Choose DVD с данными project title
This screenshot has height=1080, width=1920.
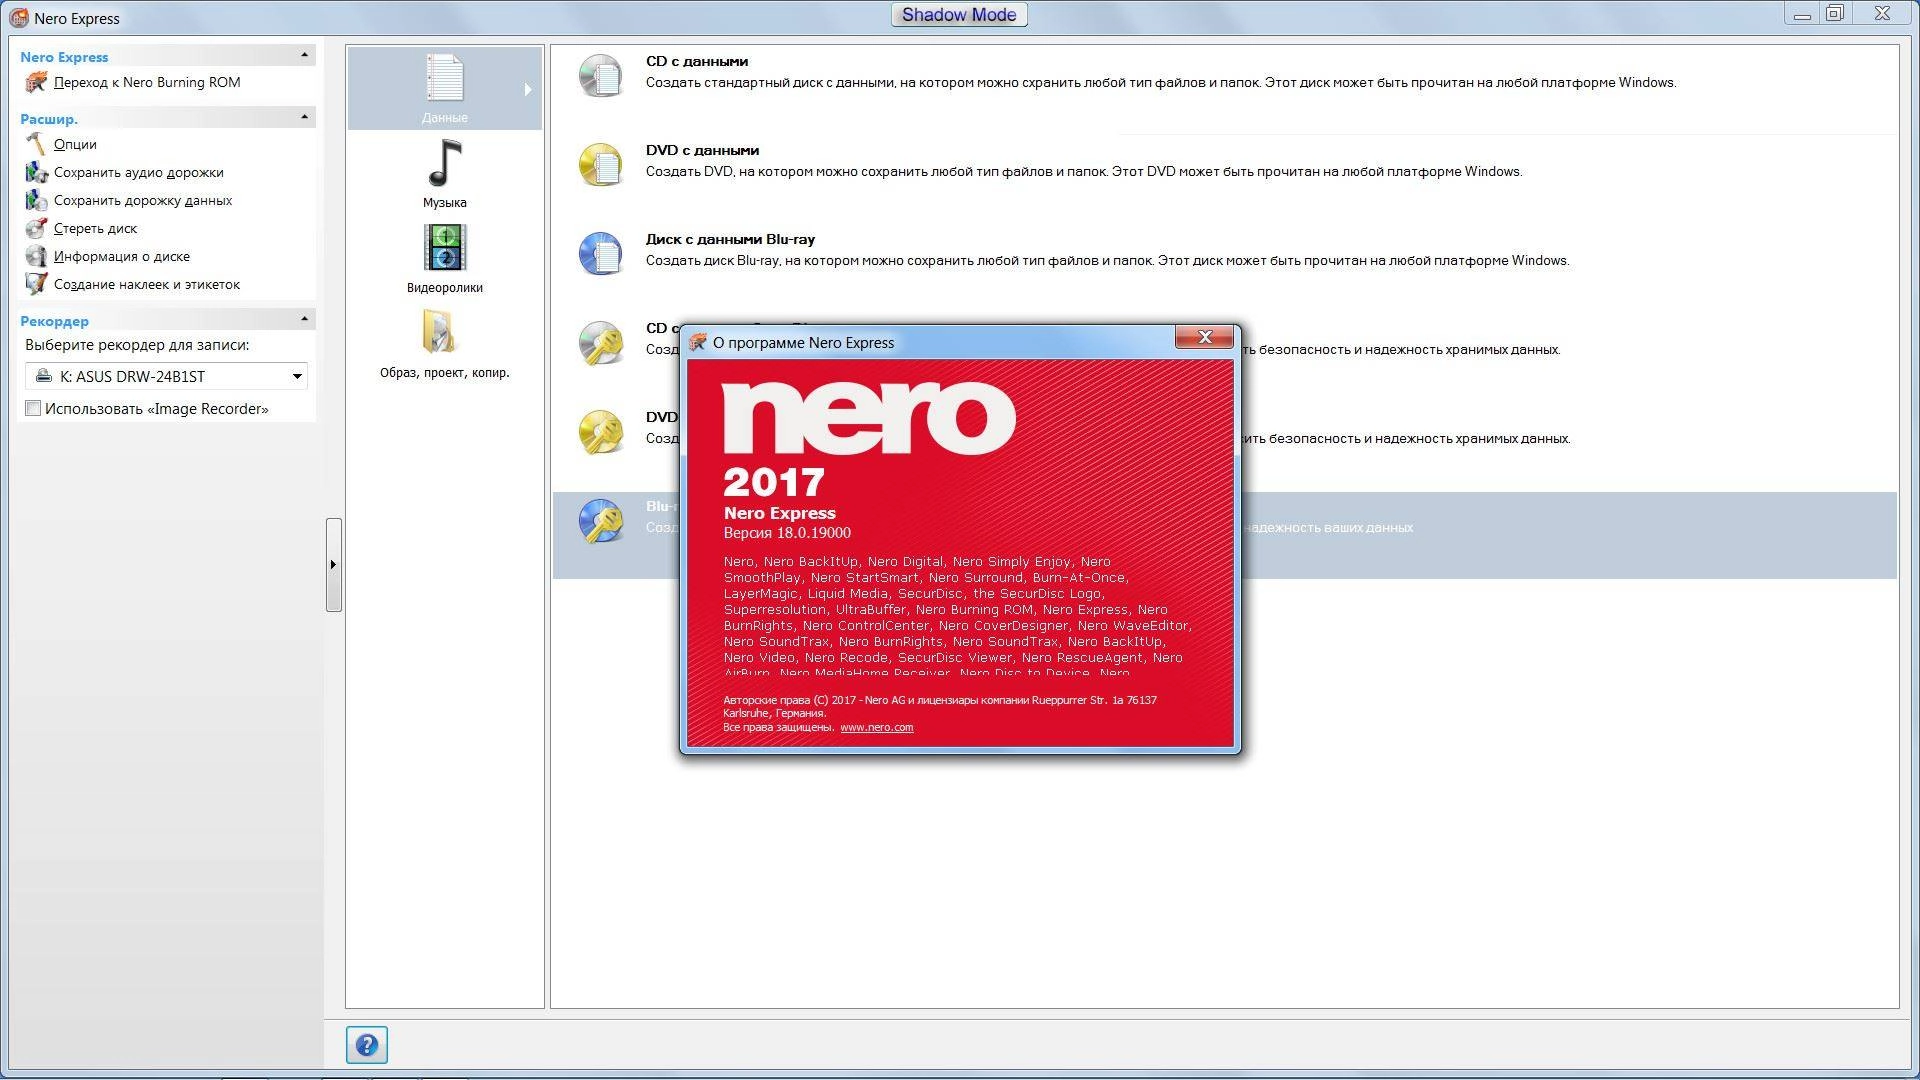pyautogui.click(x=702, y=150)
